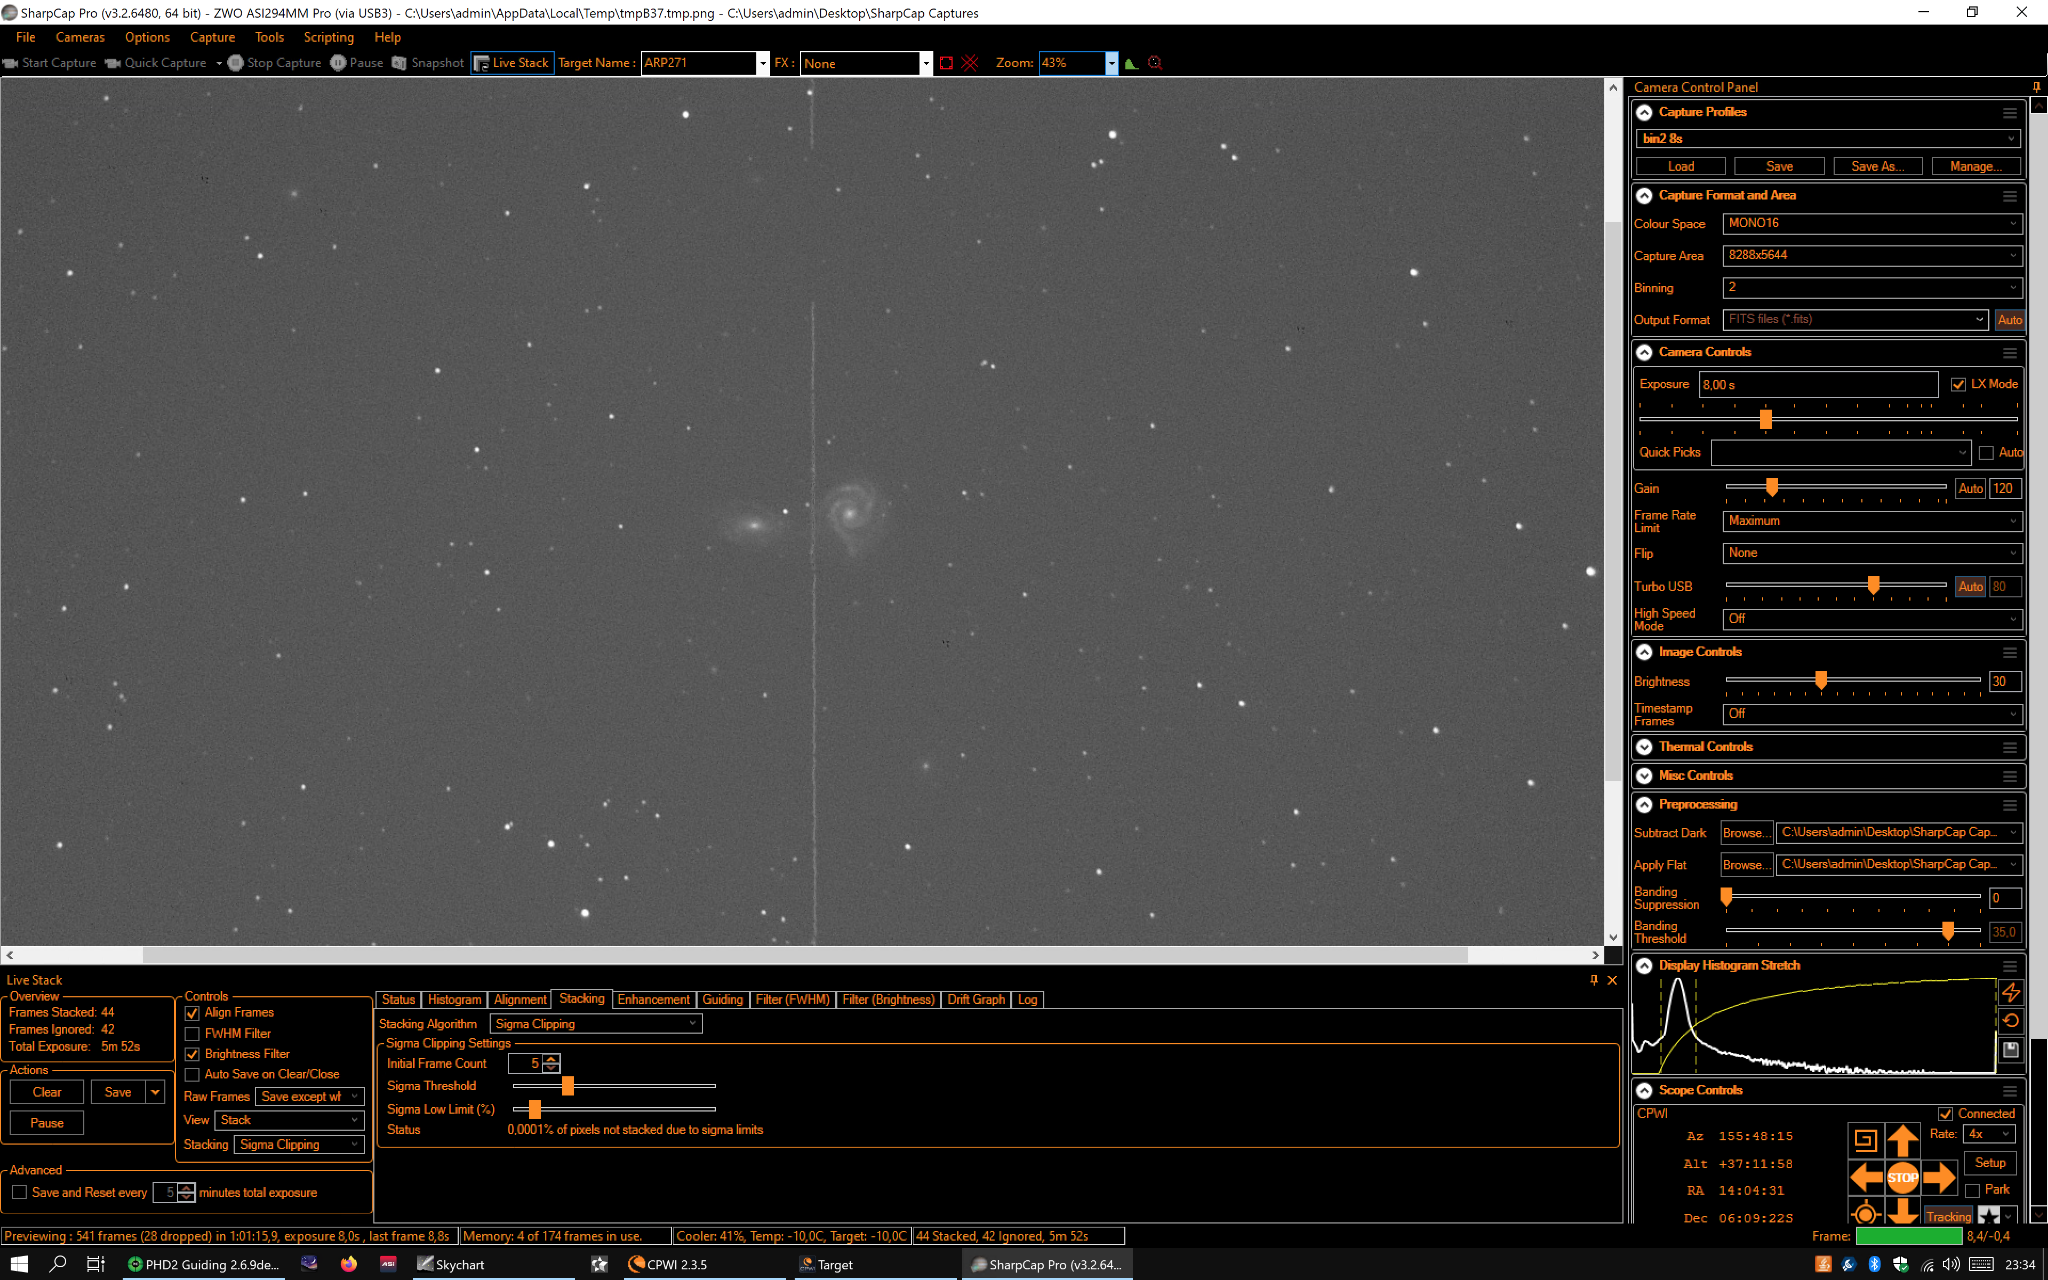Open the Frame Rate Limit dropdown
The width and height of the screenshot is (2048, 1280).
click(x=1872, y=521)
